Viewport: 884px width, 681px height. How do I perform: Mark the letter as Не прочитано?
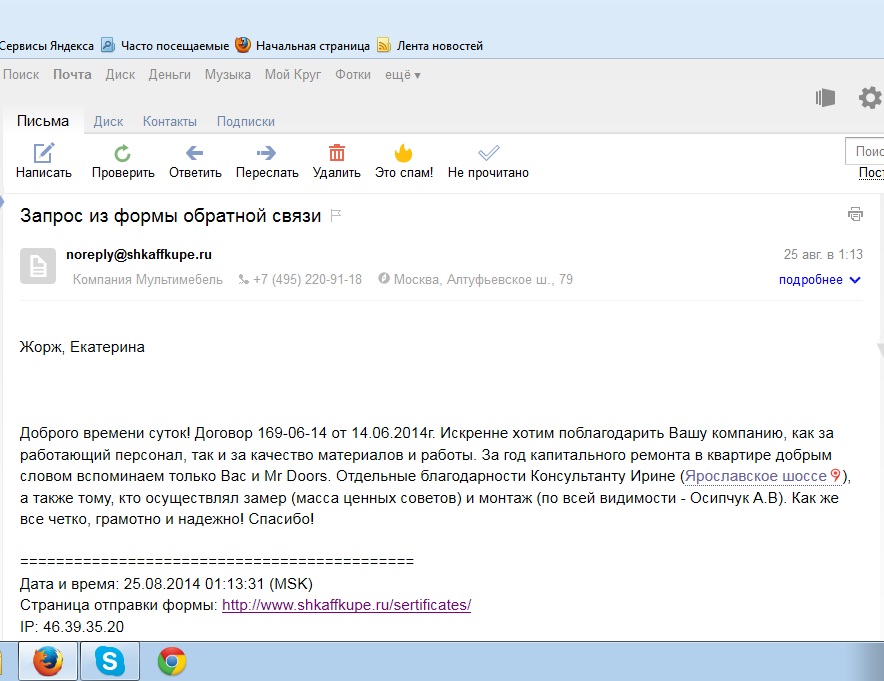click(488, 153)
